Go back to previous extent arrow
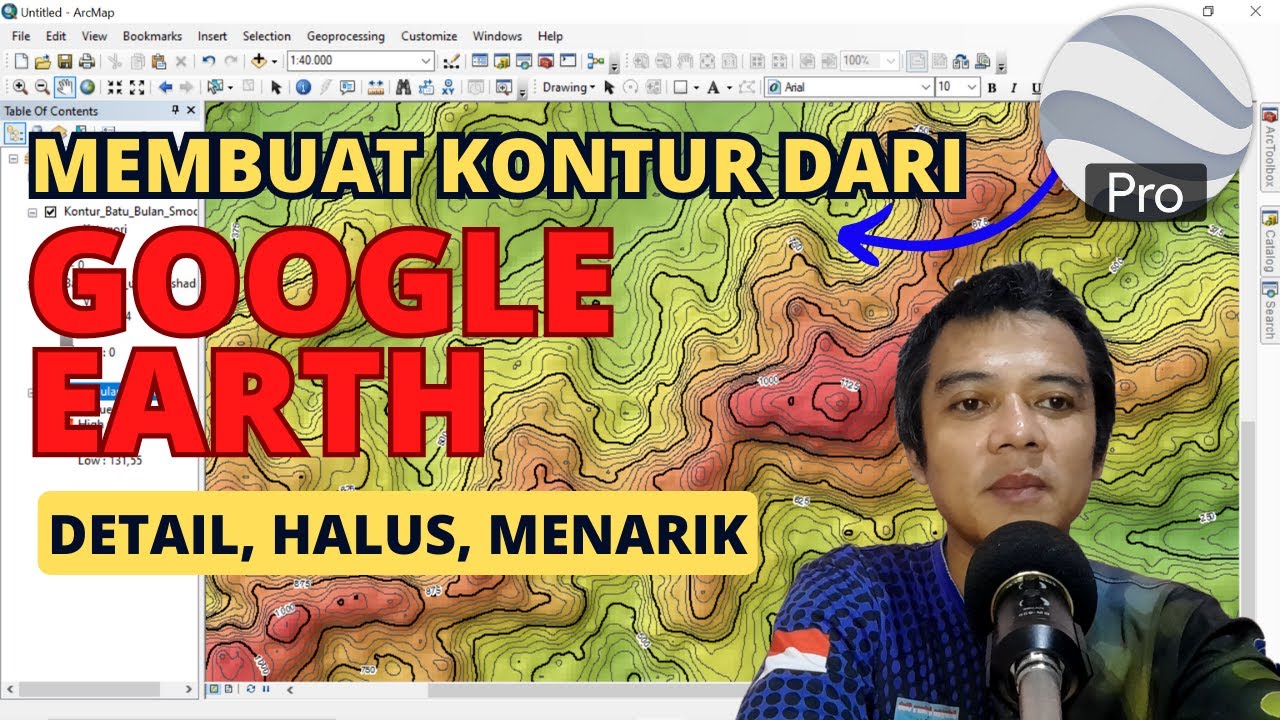 coord(165,87)
